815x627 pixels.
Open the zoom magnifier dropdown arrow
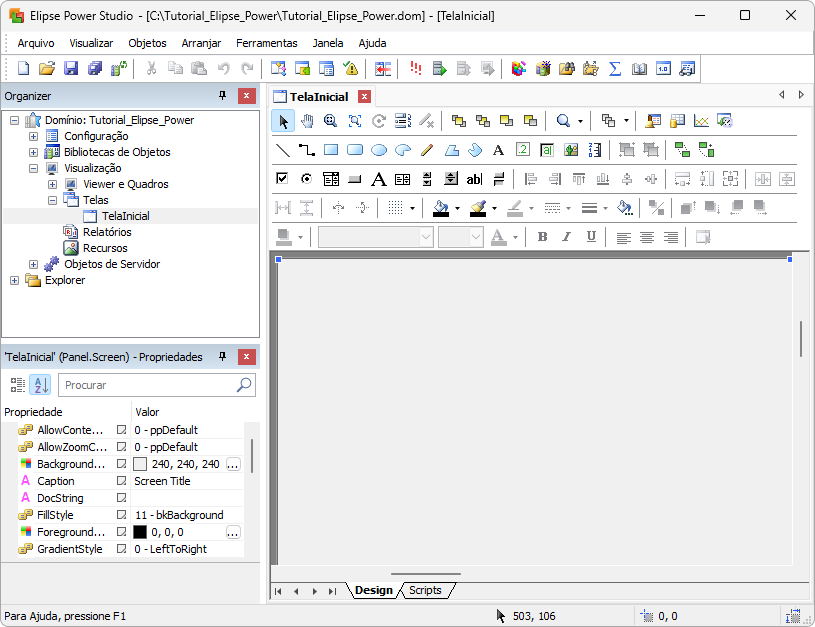(580, 121)
